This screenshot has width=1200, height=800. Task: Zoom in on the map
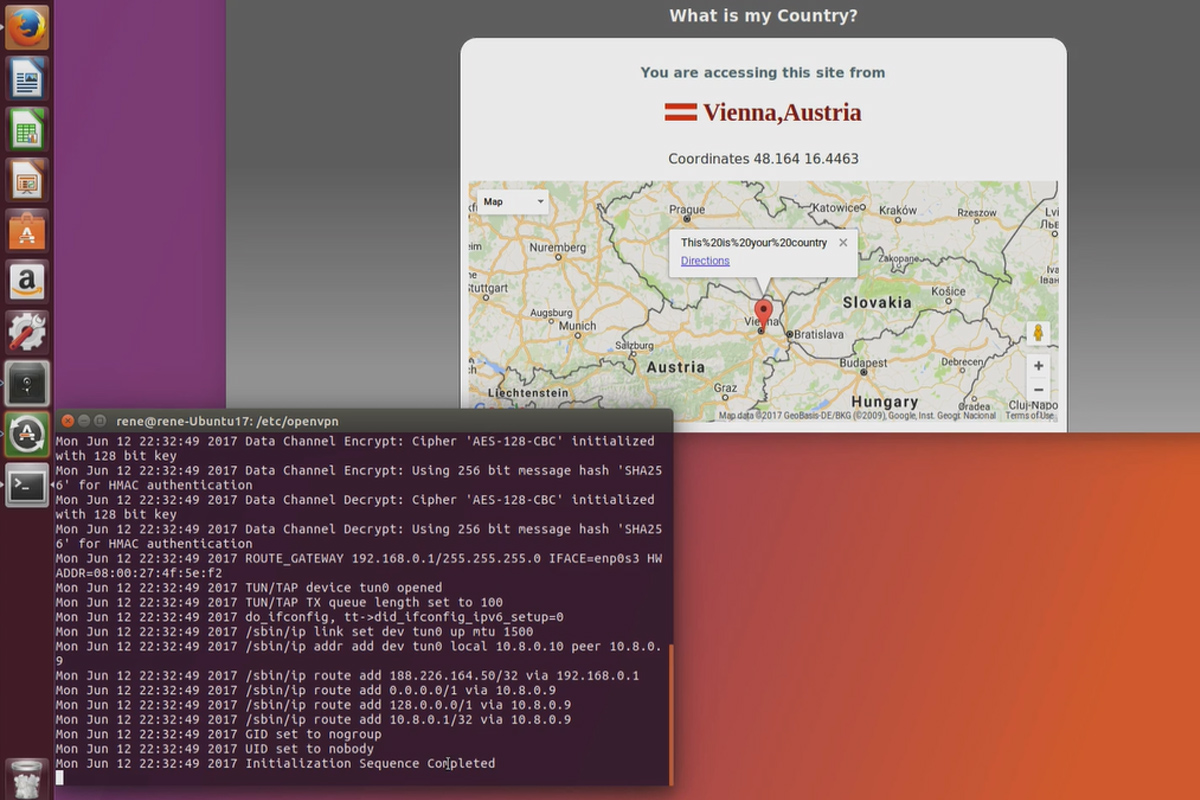point(1039,366)
